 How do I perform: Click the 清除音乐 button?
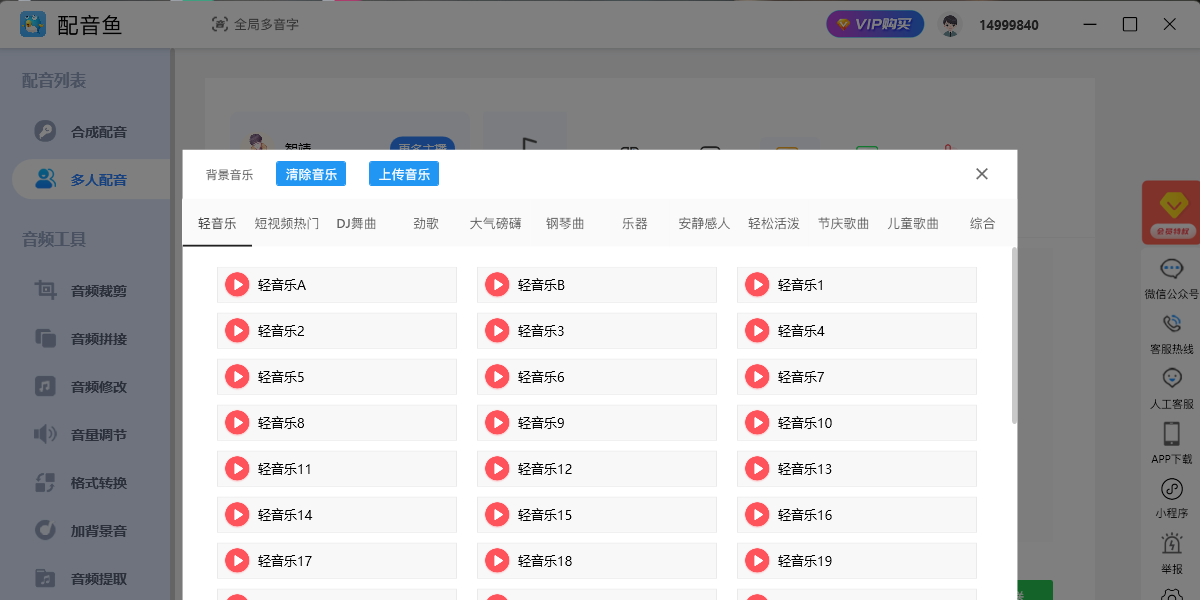[x=311, y=174]
